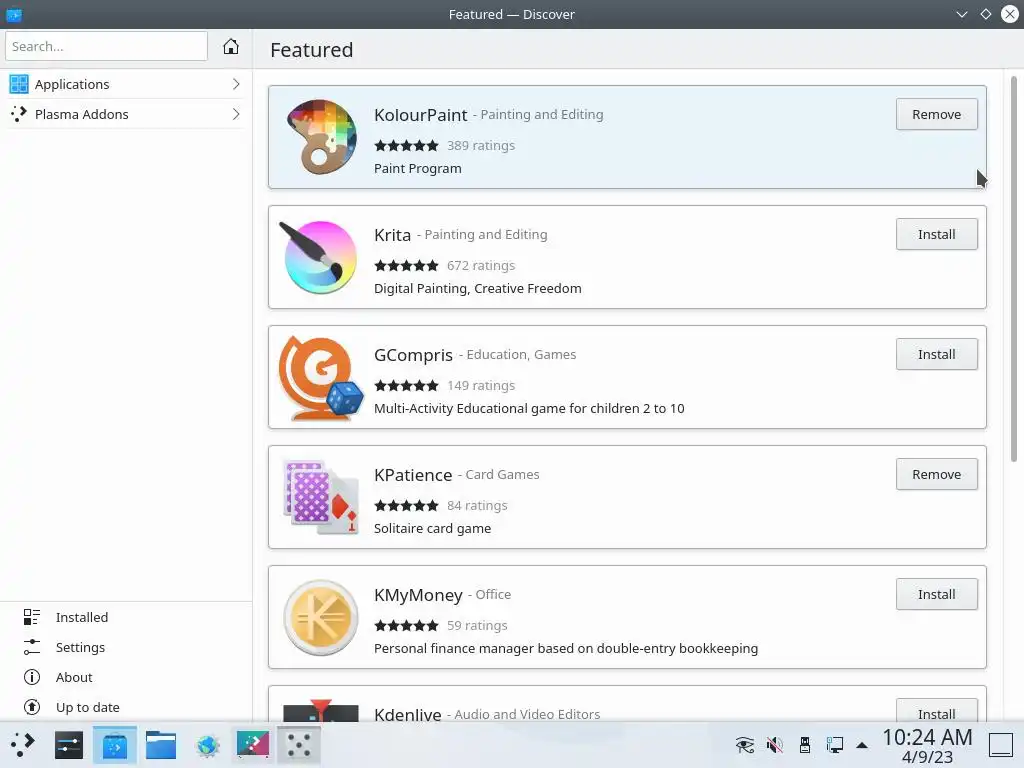Click the KMyMoney gold coin icon
This screenshot has width=1024, height=768.
321,618
